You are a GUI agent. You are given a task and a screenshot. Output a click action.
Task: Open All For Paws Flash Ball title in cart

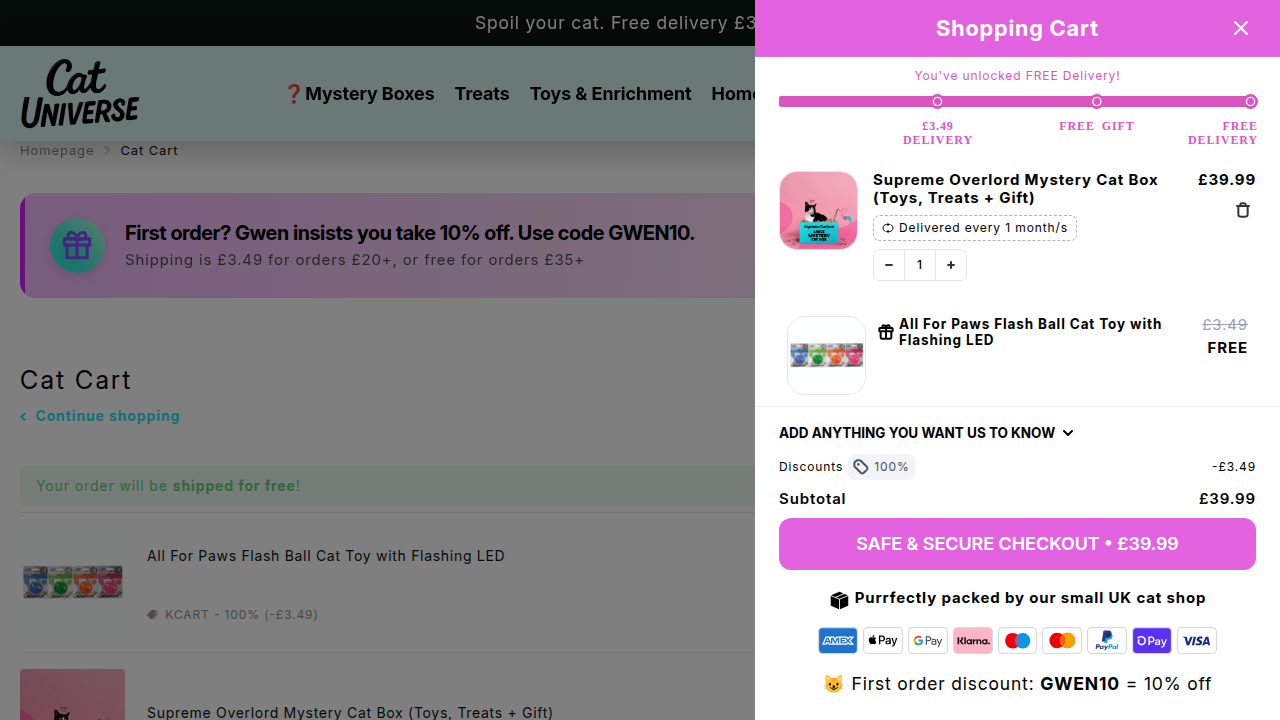coord(1030,332)
